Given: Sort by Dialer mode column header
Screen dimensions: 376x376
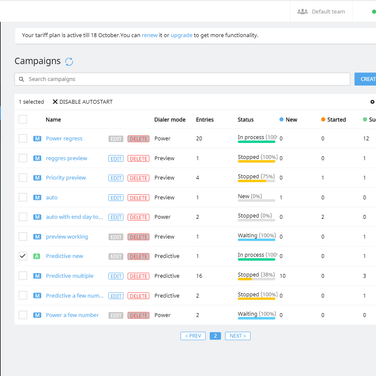Looking at the screenshot, I should click(x=170, y=120).
